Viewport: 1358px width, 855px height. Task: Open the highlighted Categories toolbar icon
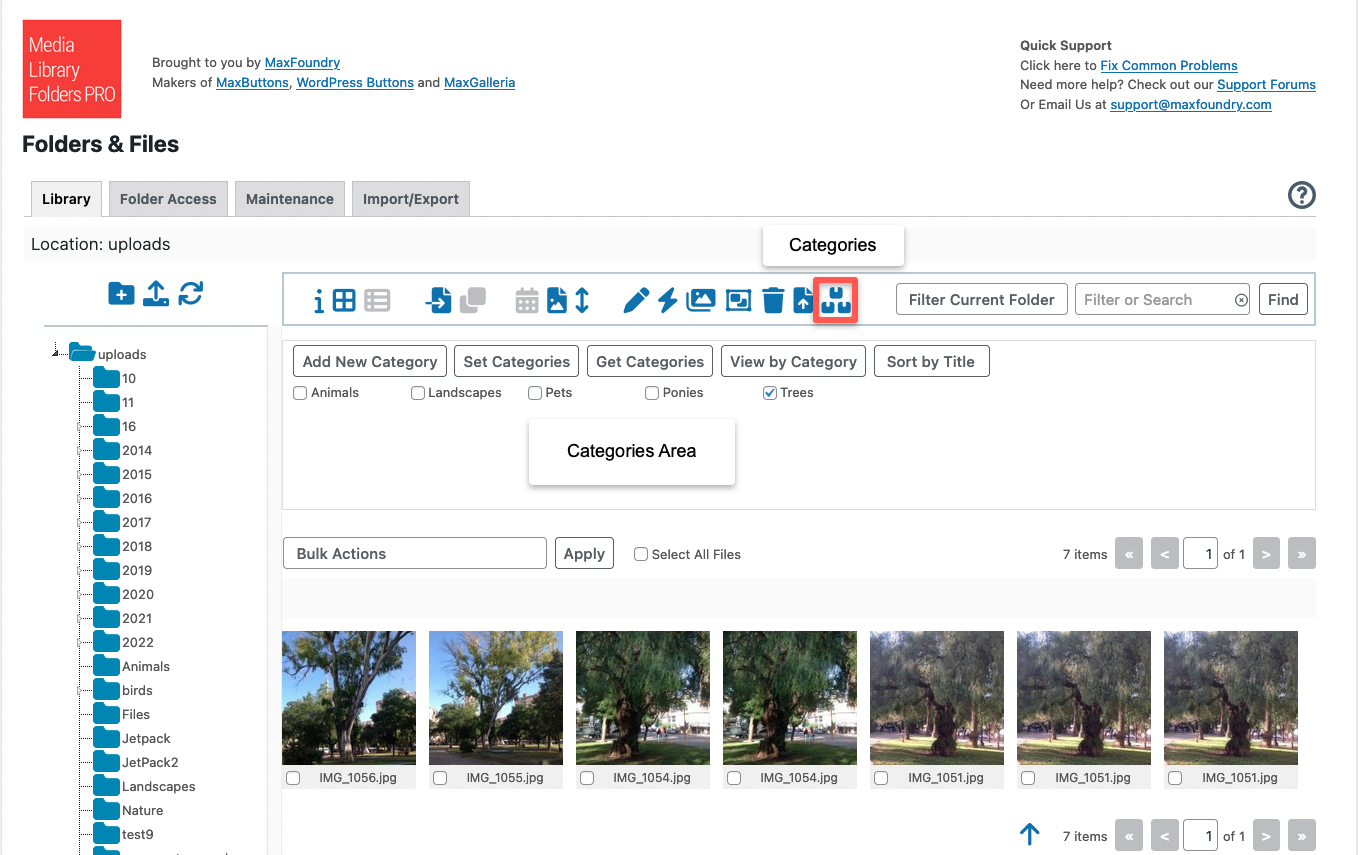pos(835,300)
